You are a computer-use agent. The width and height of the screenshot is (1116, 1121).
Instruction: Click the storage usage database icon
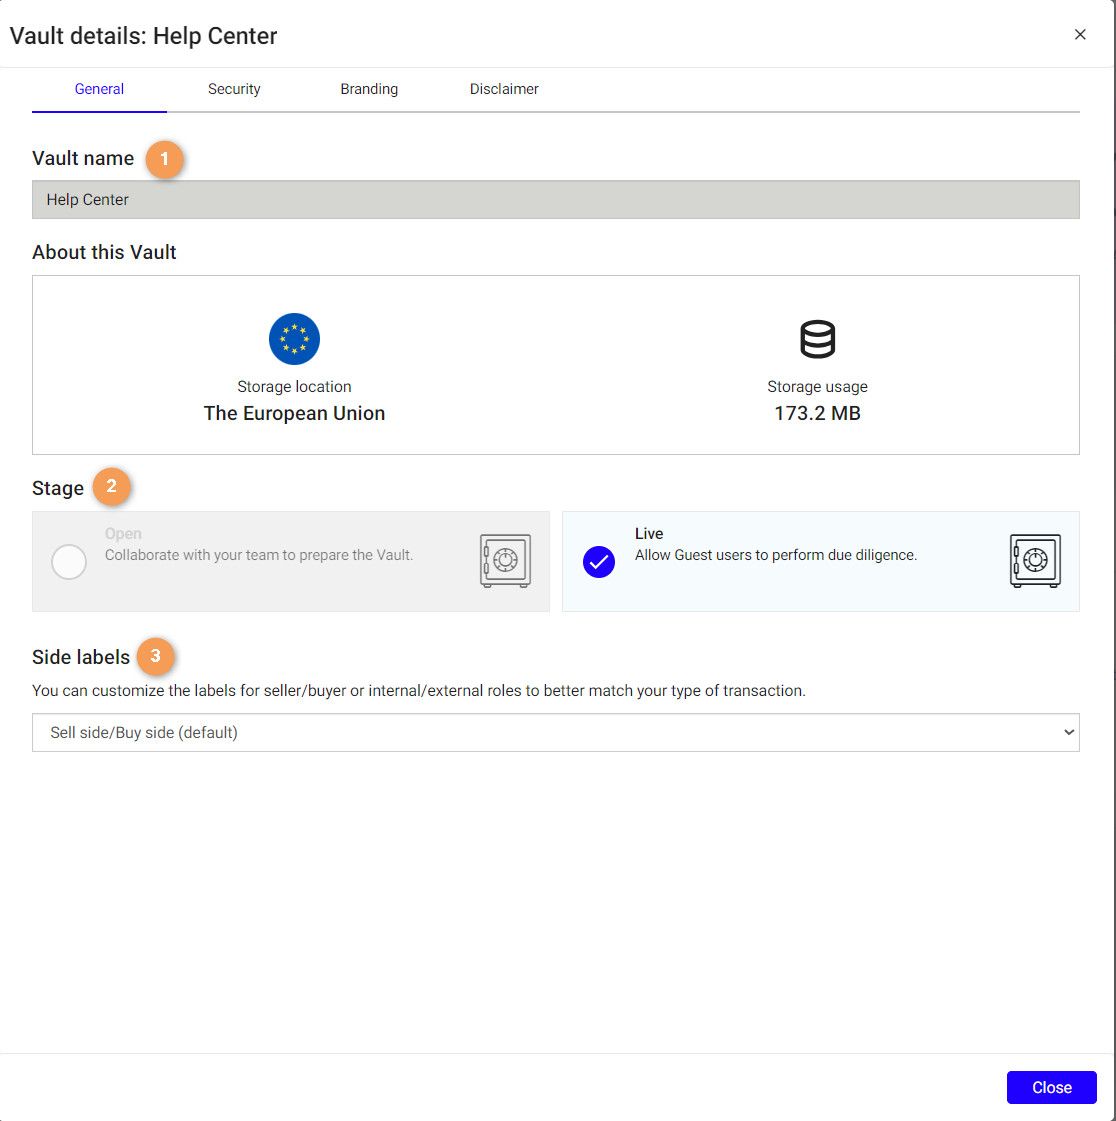pyautogui.click(x=817, y=340)
